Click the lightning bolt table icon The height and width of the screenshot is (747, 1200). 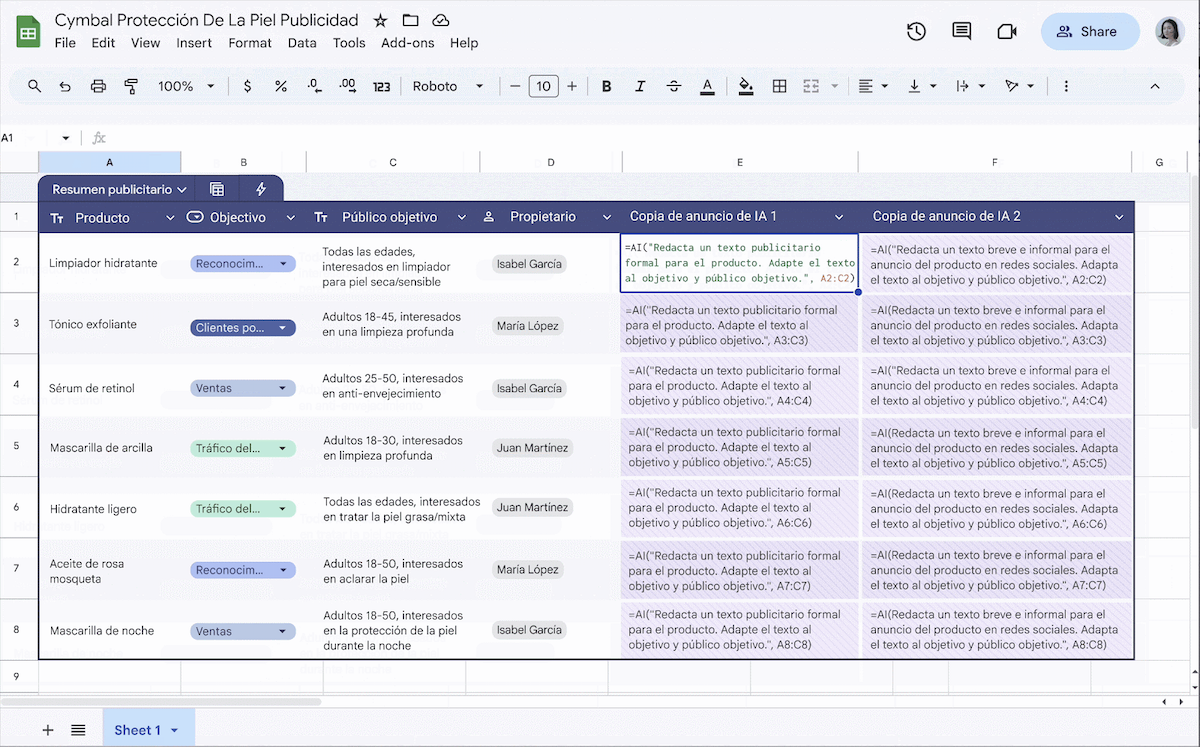[261, 189]
